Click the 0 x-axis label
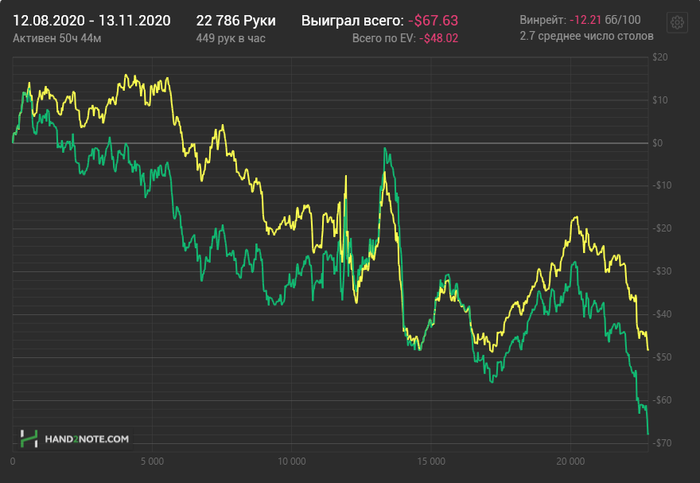This screenshot has height=483, width=700. coord(12,461)
